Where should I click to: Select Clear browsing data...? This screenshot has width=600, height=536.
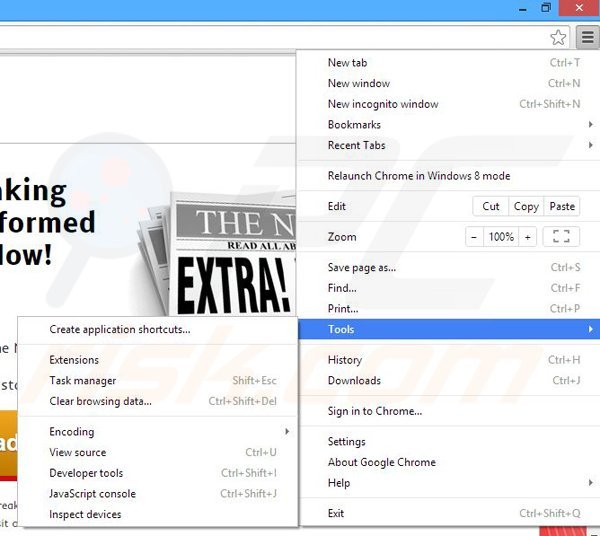tap(158, 401)
